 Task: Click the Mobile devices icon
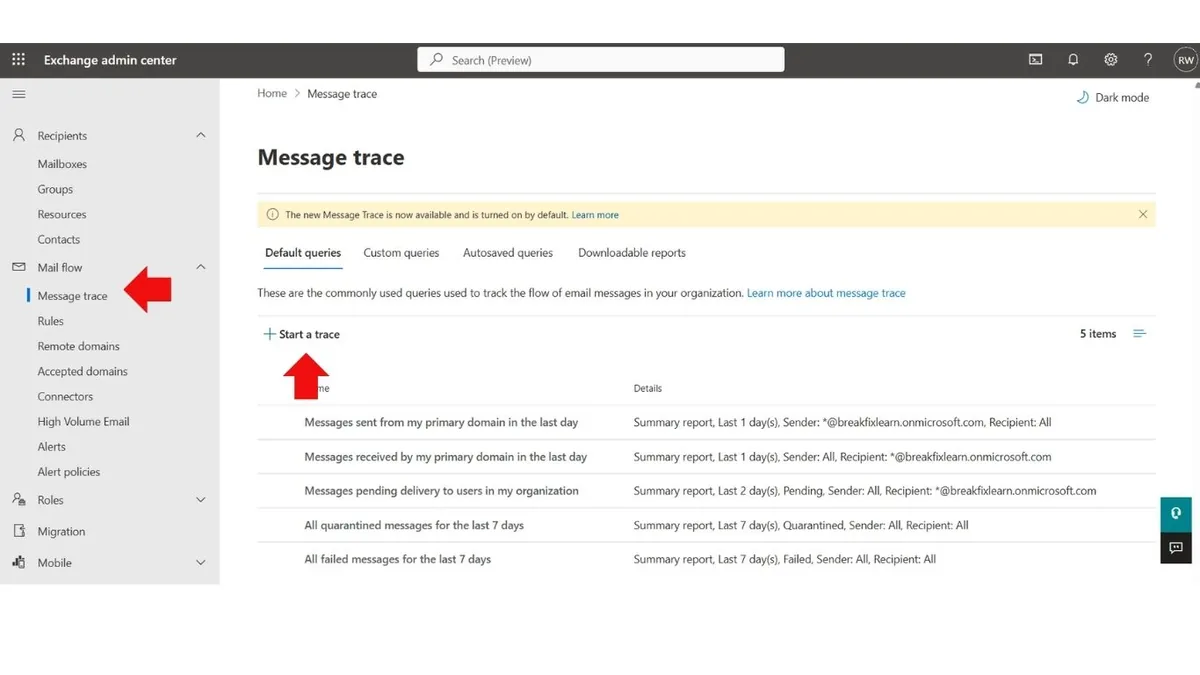pos(18,562)
